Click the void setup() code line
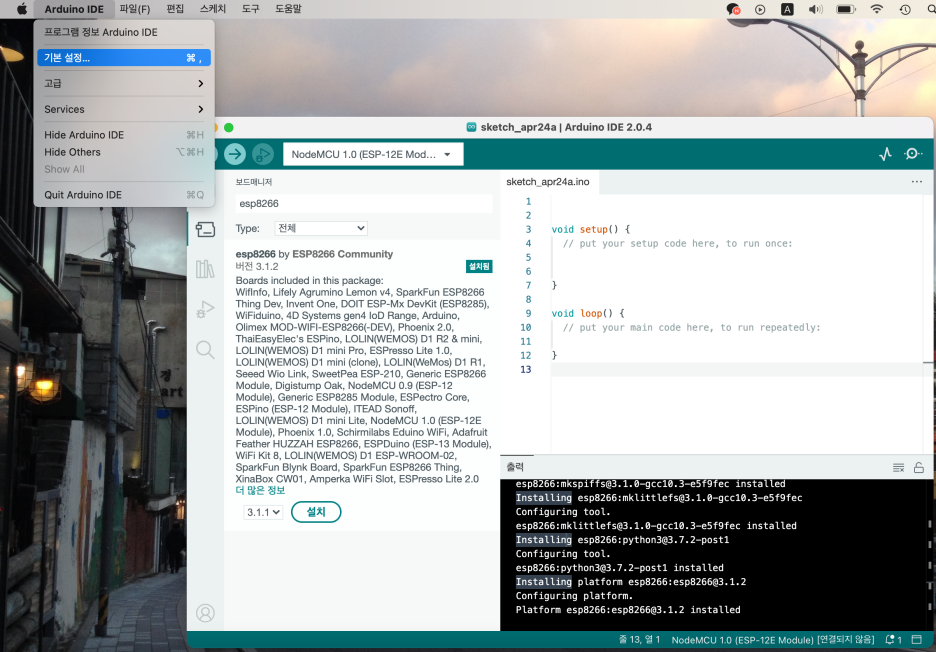The width and height of the screenshot is (936, 652). click(x=590, y=229)
